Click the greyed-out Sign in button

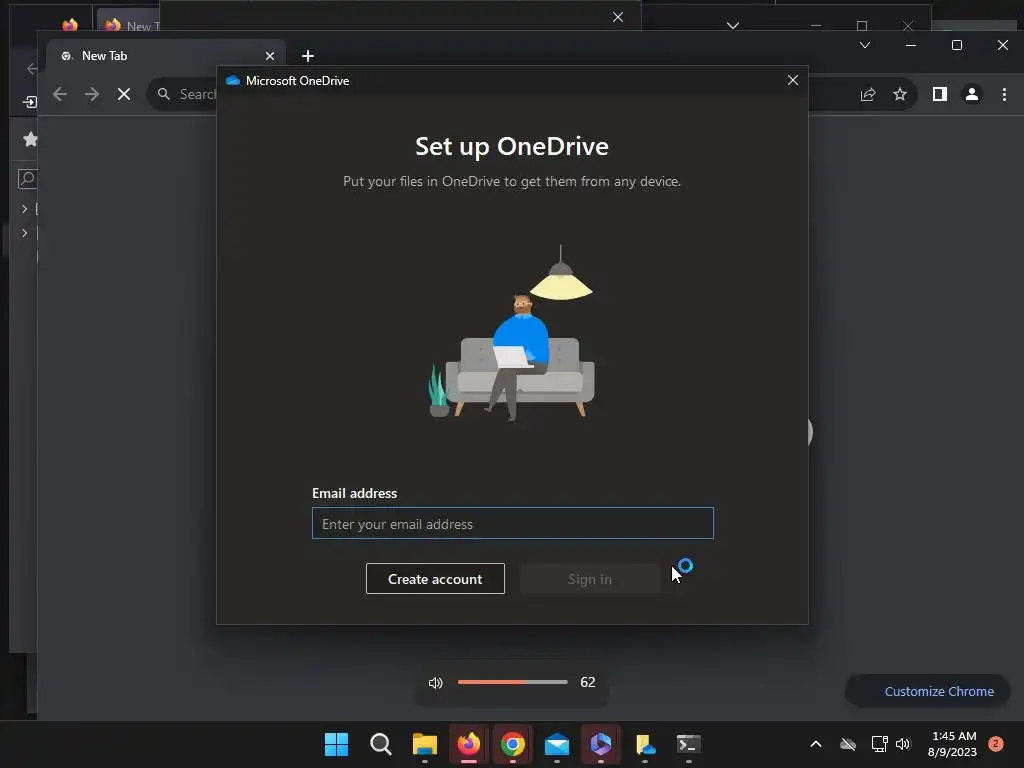[590, 579]
